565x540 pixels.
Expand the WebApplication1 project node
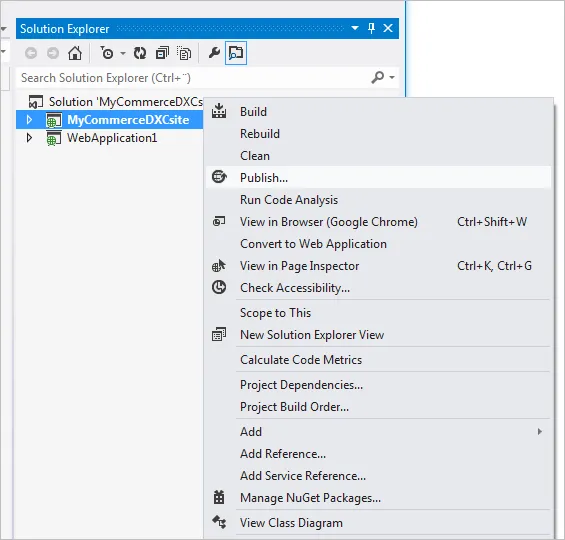point(30,138)
